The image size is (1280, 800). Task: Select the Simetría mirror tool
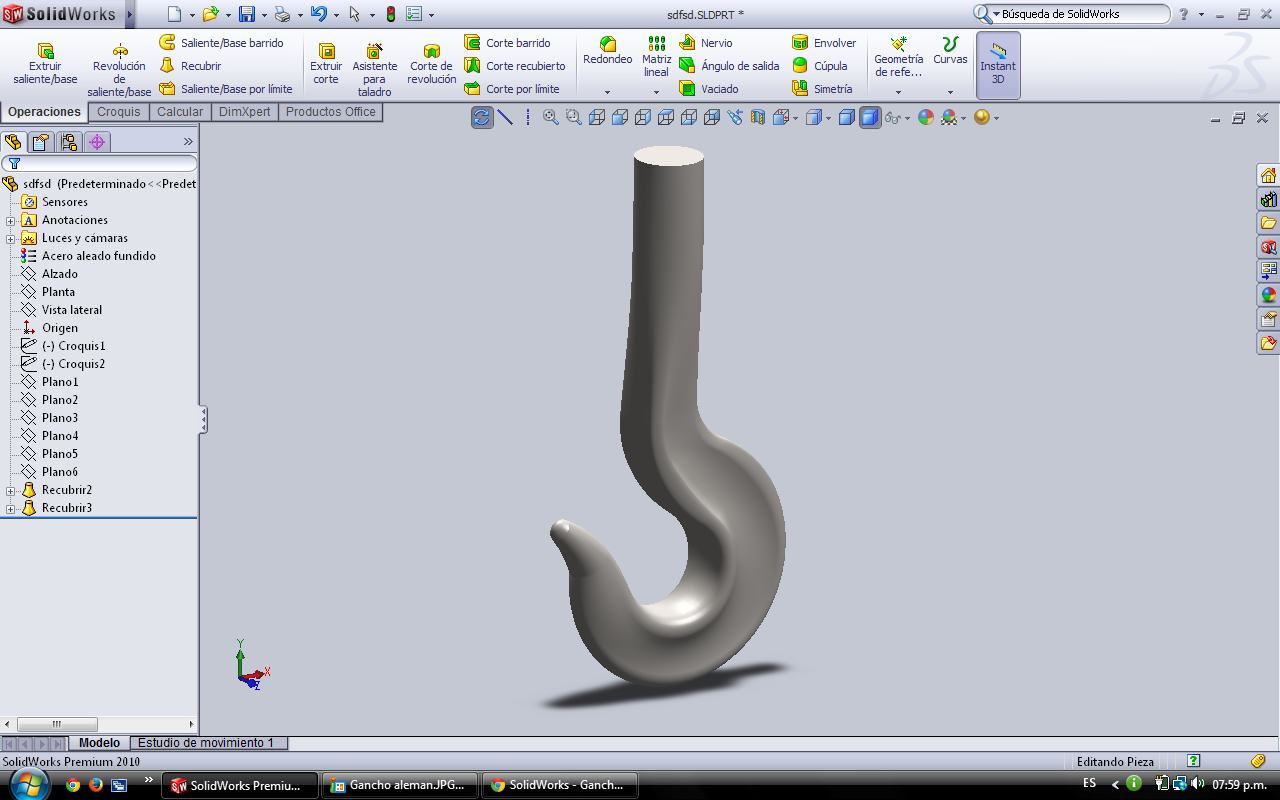pyautogui.click(x=822, y=89)
